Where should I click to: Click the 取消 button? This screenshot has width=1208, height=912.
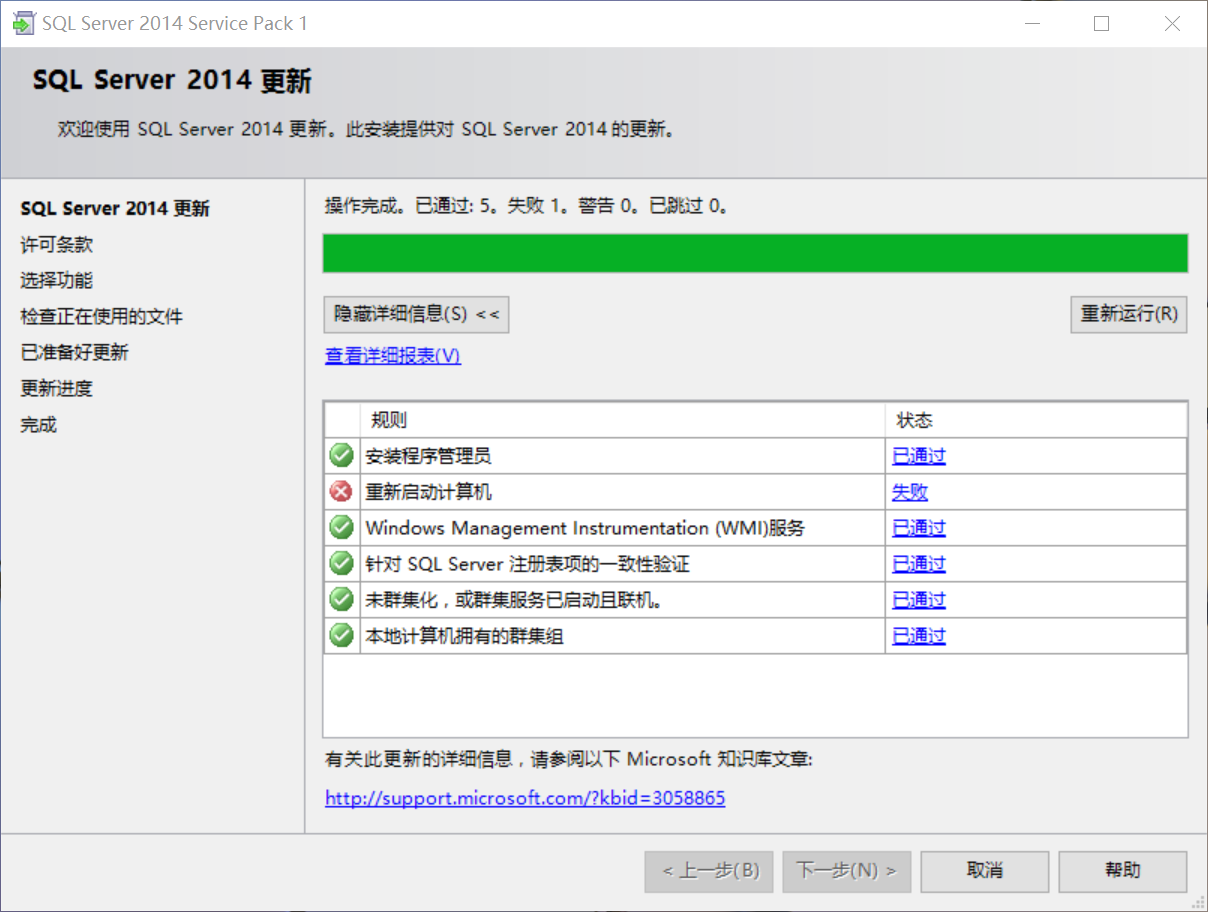pos(984,871)
